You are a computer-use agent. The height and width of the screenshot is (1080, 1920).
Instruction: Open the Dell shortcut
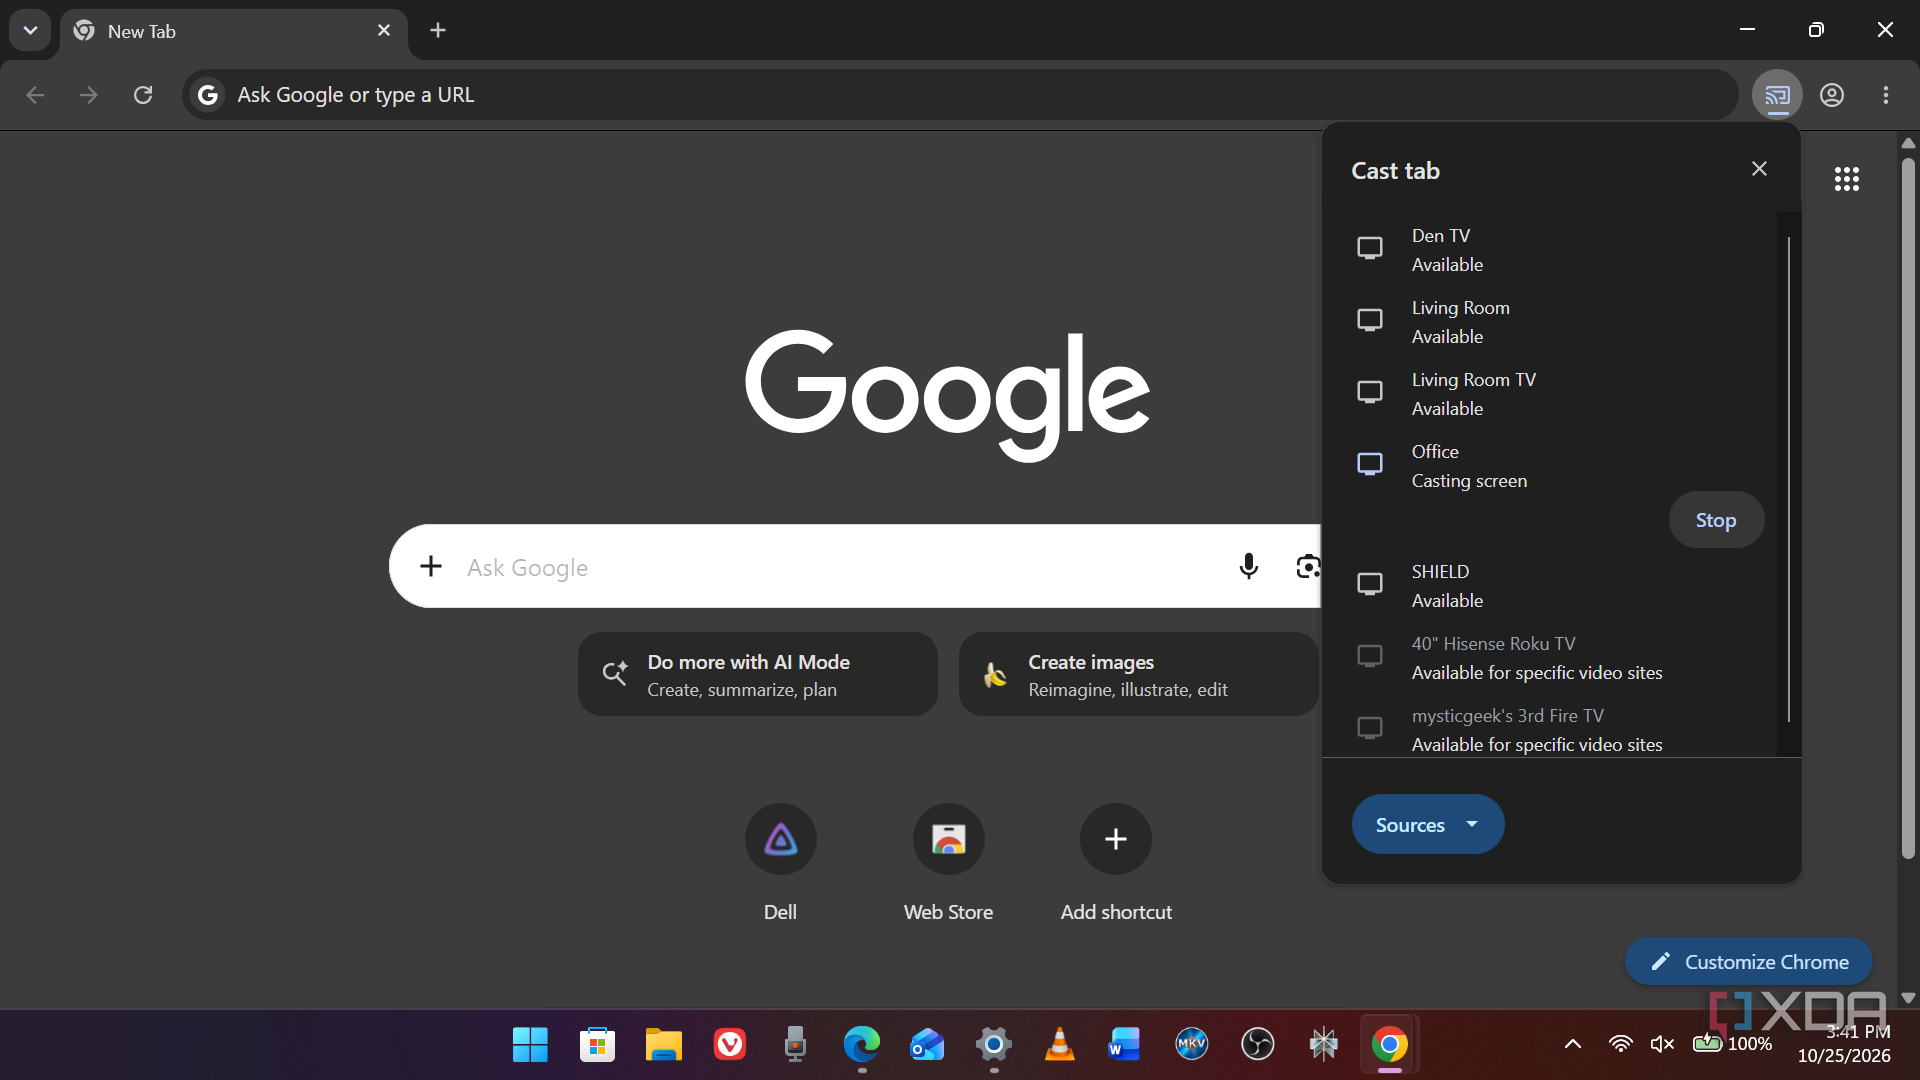(780, 864)
